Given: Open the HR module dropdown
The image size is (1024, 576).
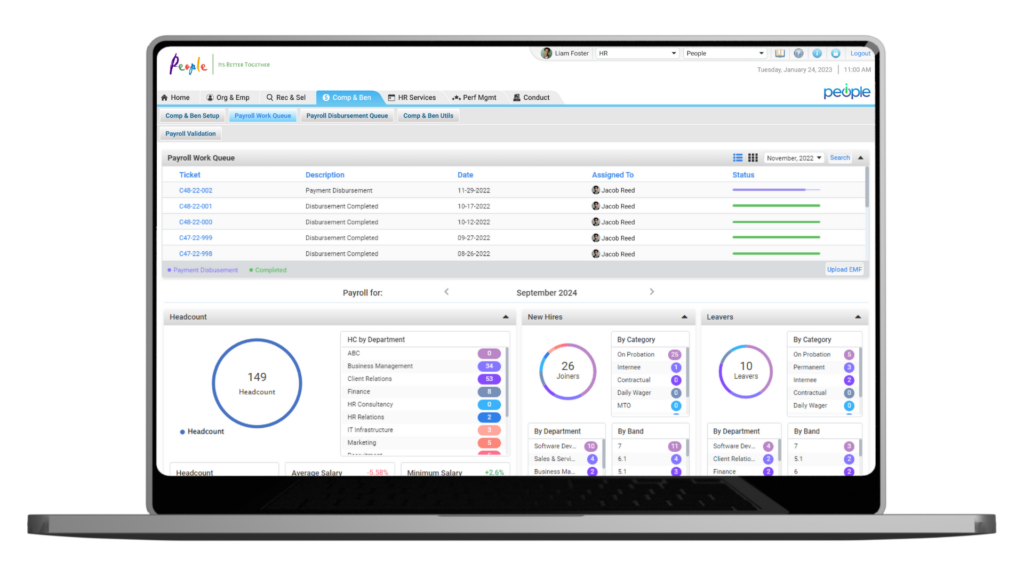Looking at the screenshot, I should (637, 53).
